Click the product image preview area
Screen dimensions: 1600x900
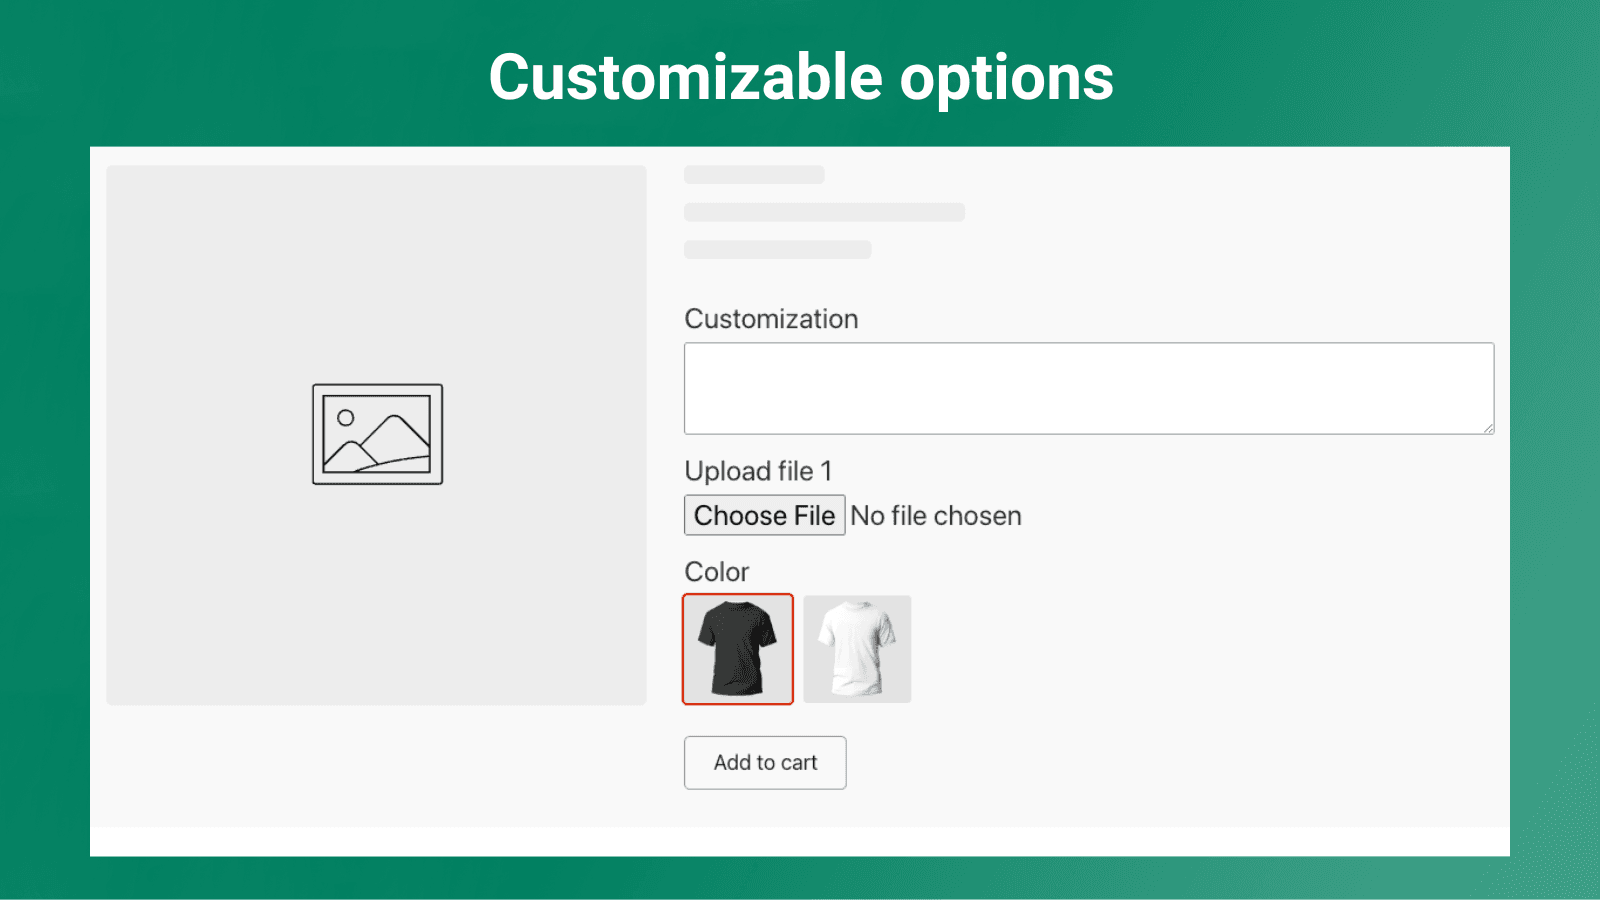coord(377,434)
